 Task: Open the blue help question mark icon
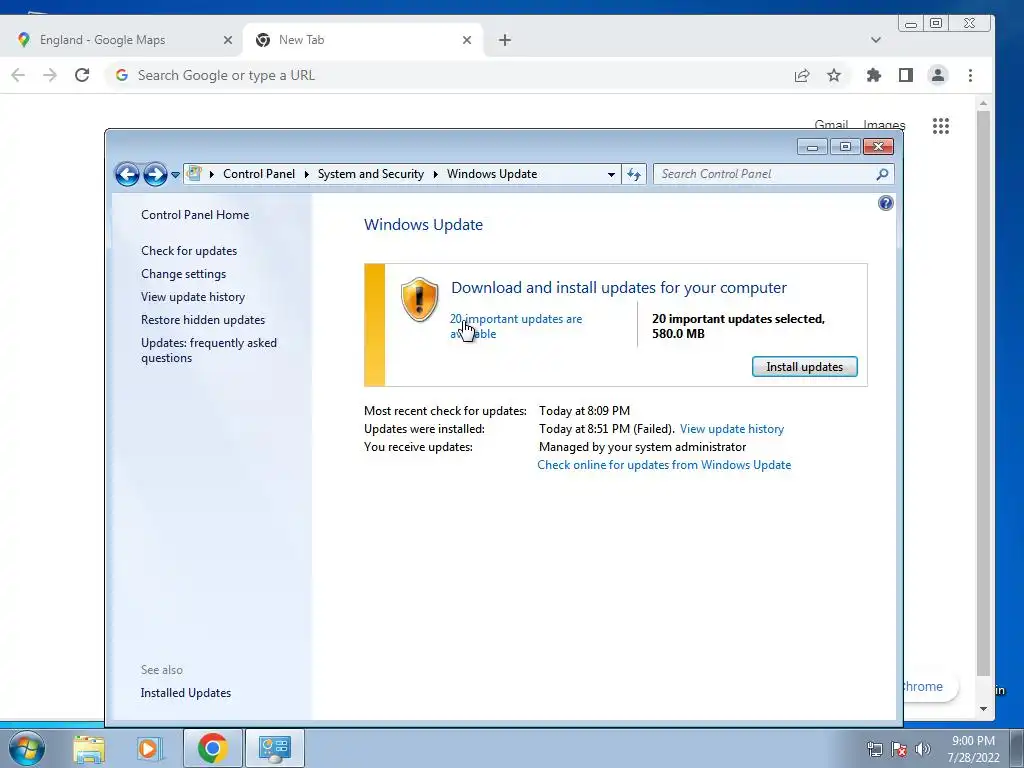tap(886, 203)
